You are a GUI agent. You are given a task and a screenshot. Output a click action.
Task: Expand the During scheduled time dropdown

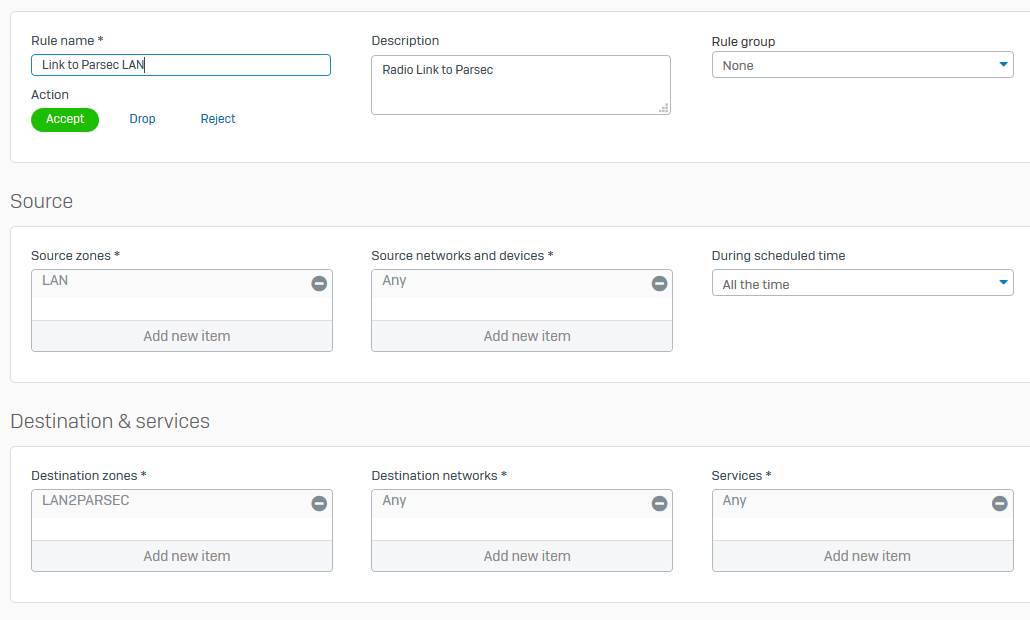[x=862, y=284]
